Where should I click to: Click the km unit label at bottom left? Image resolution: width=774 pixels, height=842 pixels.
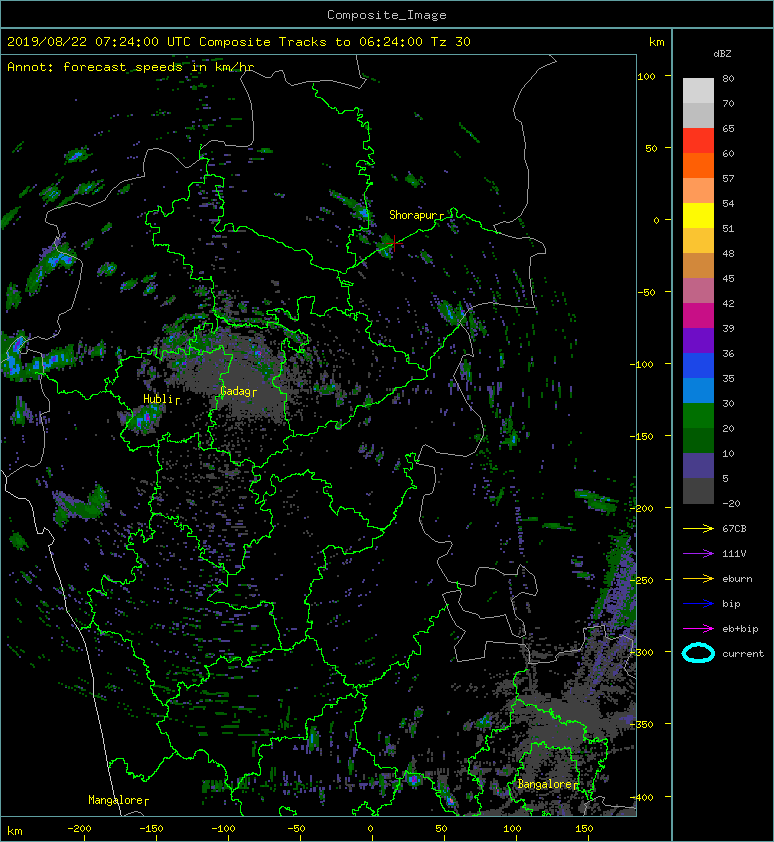pos(15,831)
